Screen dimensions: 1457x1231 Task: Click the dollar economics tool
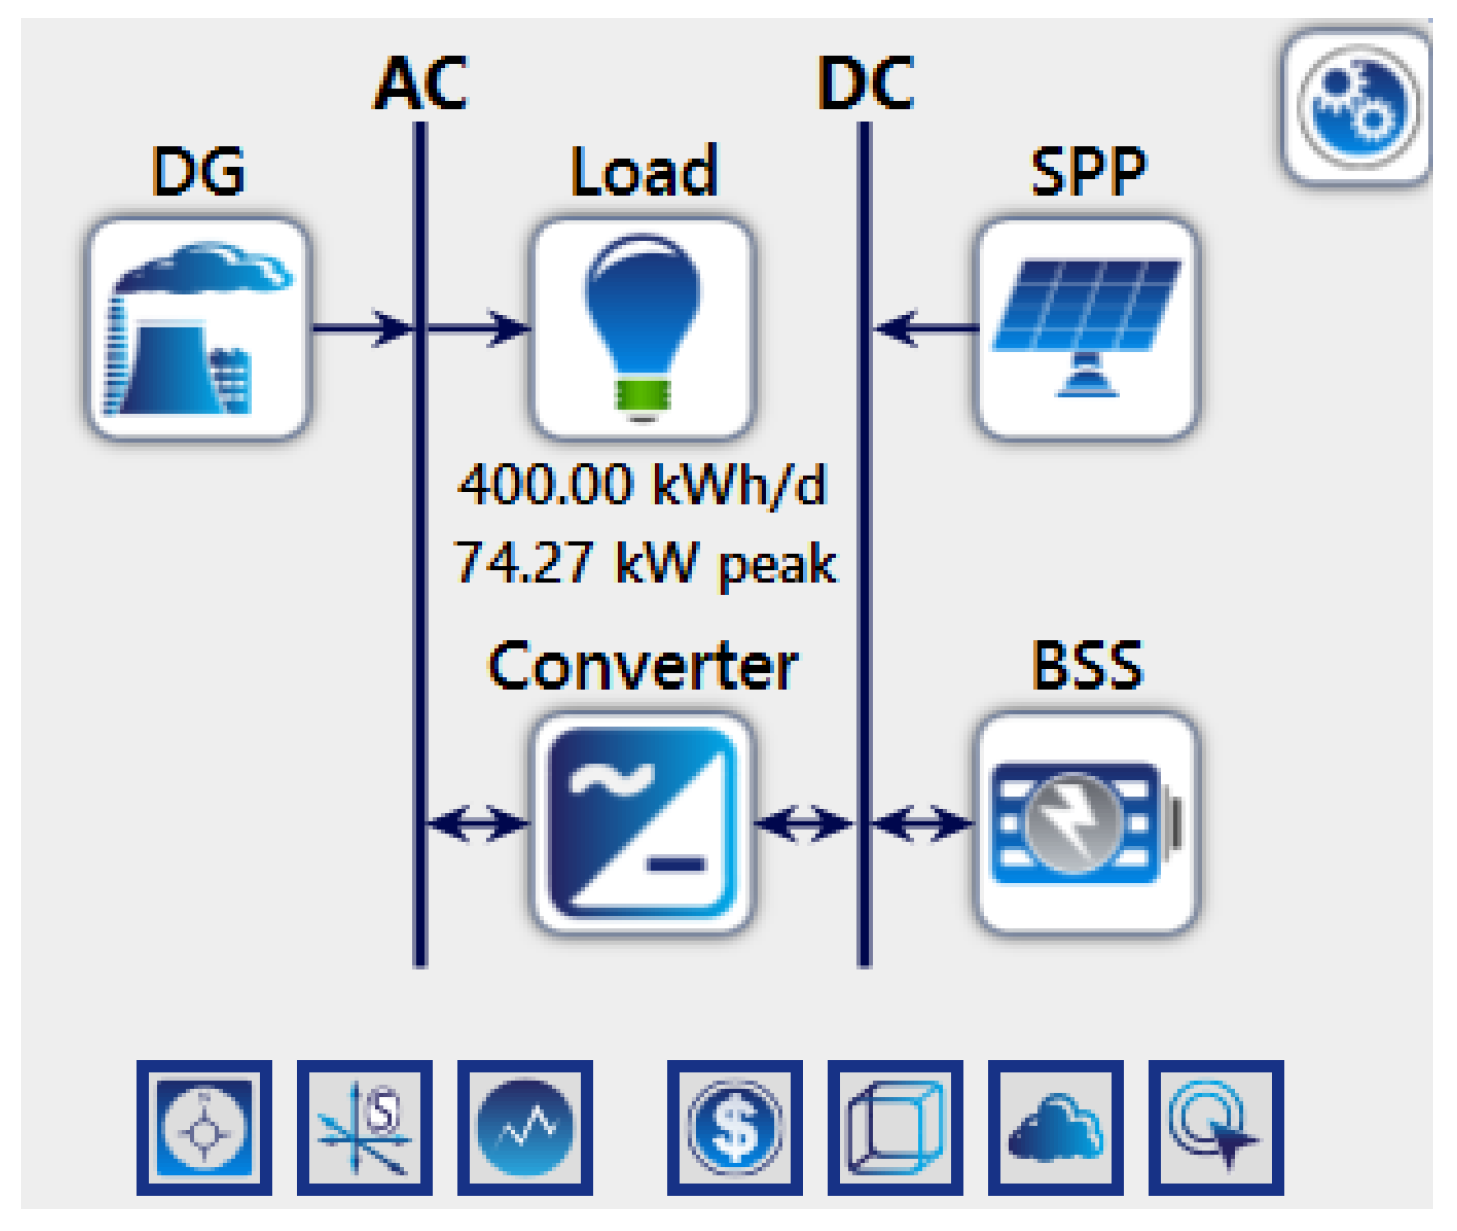[x=737, y=1125]
